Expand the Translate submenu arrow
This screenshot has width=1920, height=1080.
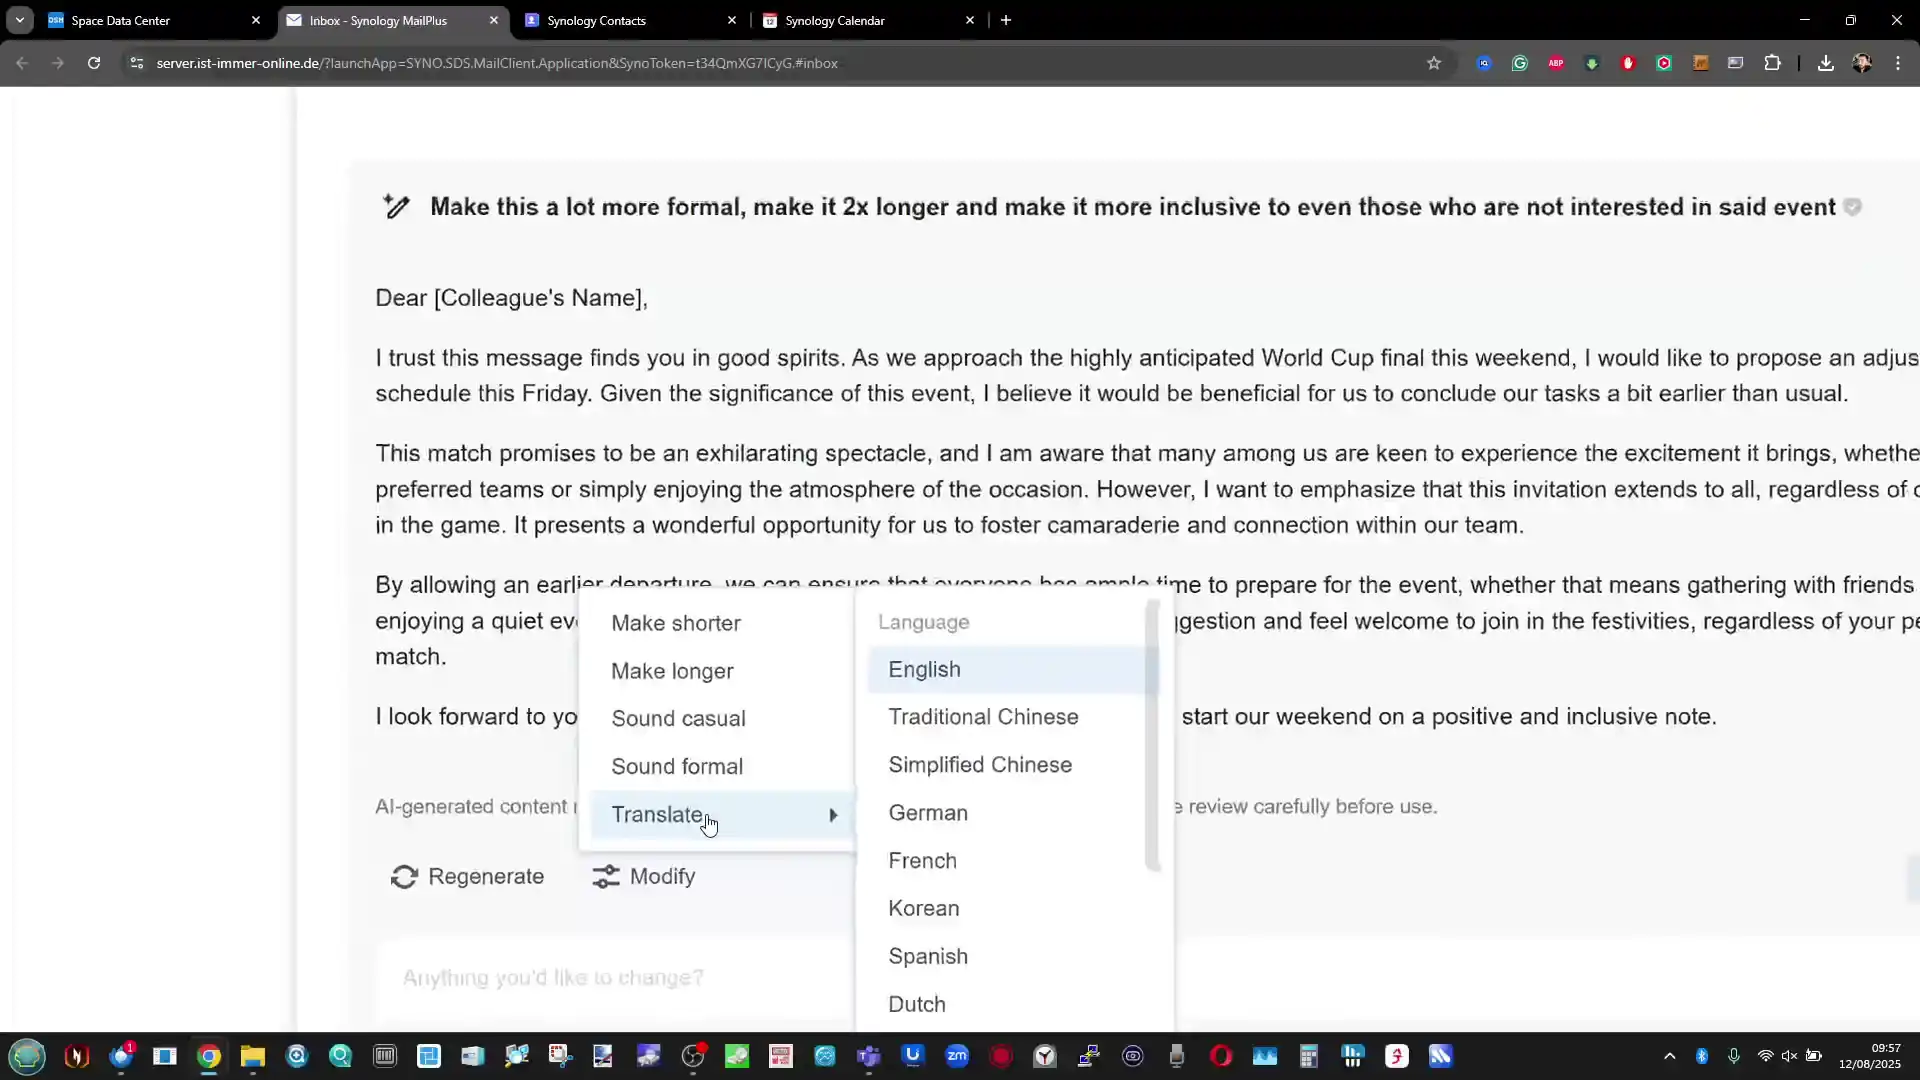pyautogui.click(x=833, y=816)
